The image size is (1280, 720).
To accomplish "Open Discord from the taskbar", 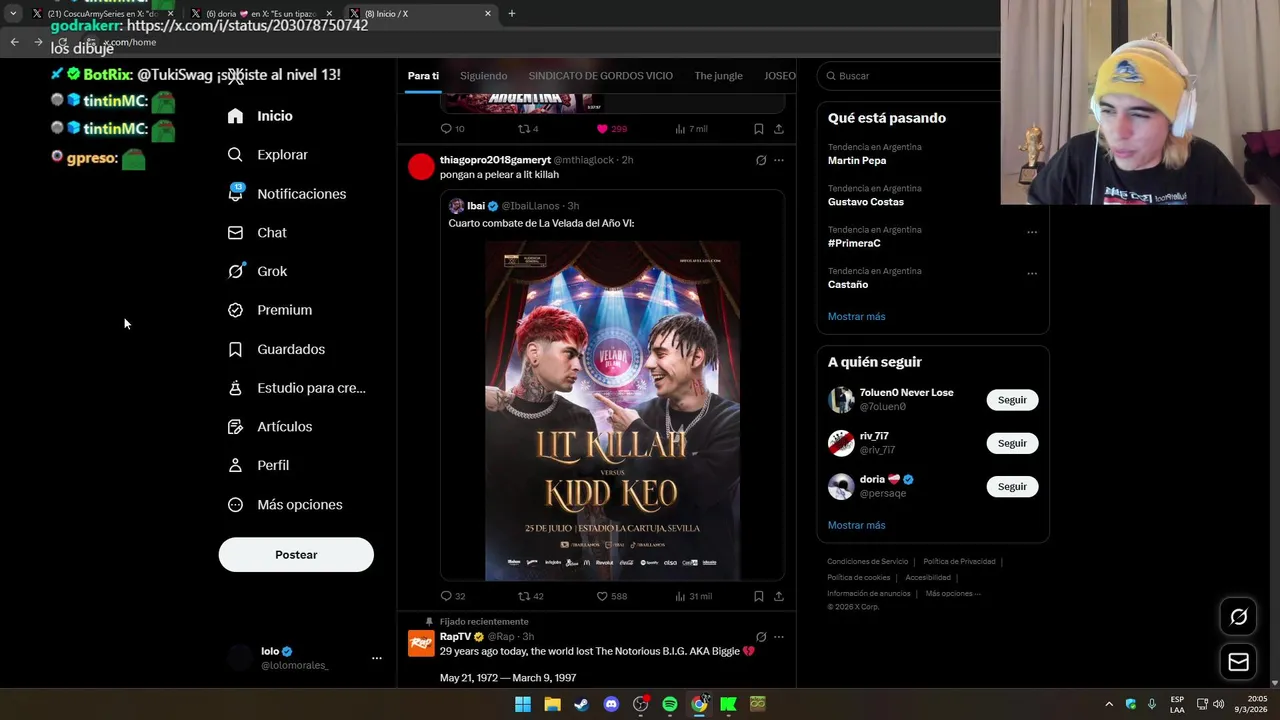I will 611,704.
